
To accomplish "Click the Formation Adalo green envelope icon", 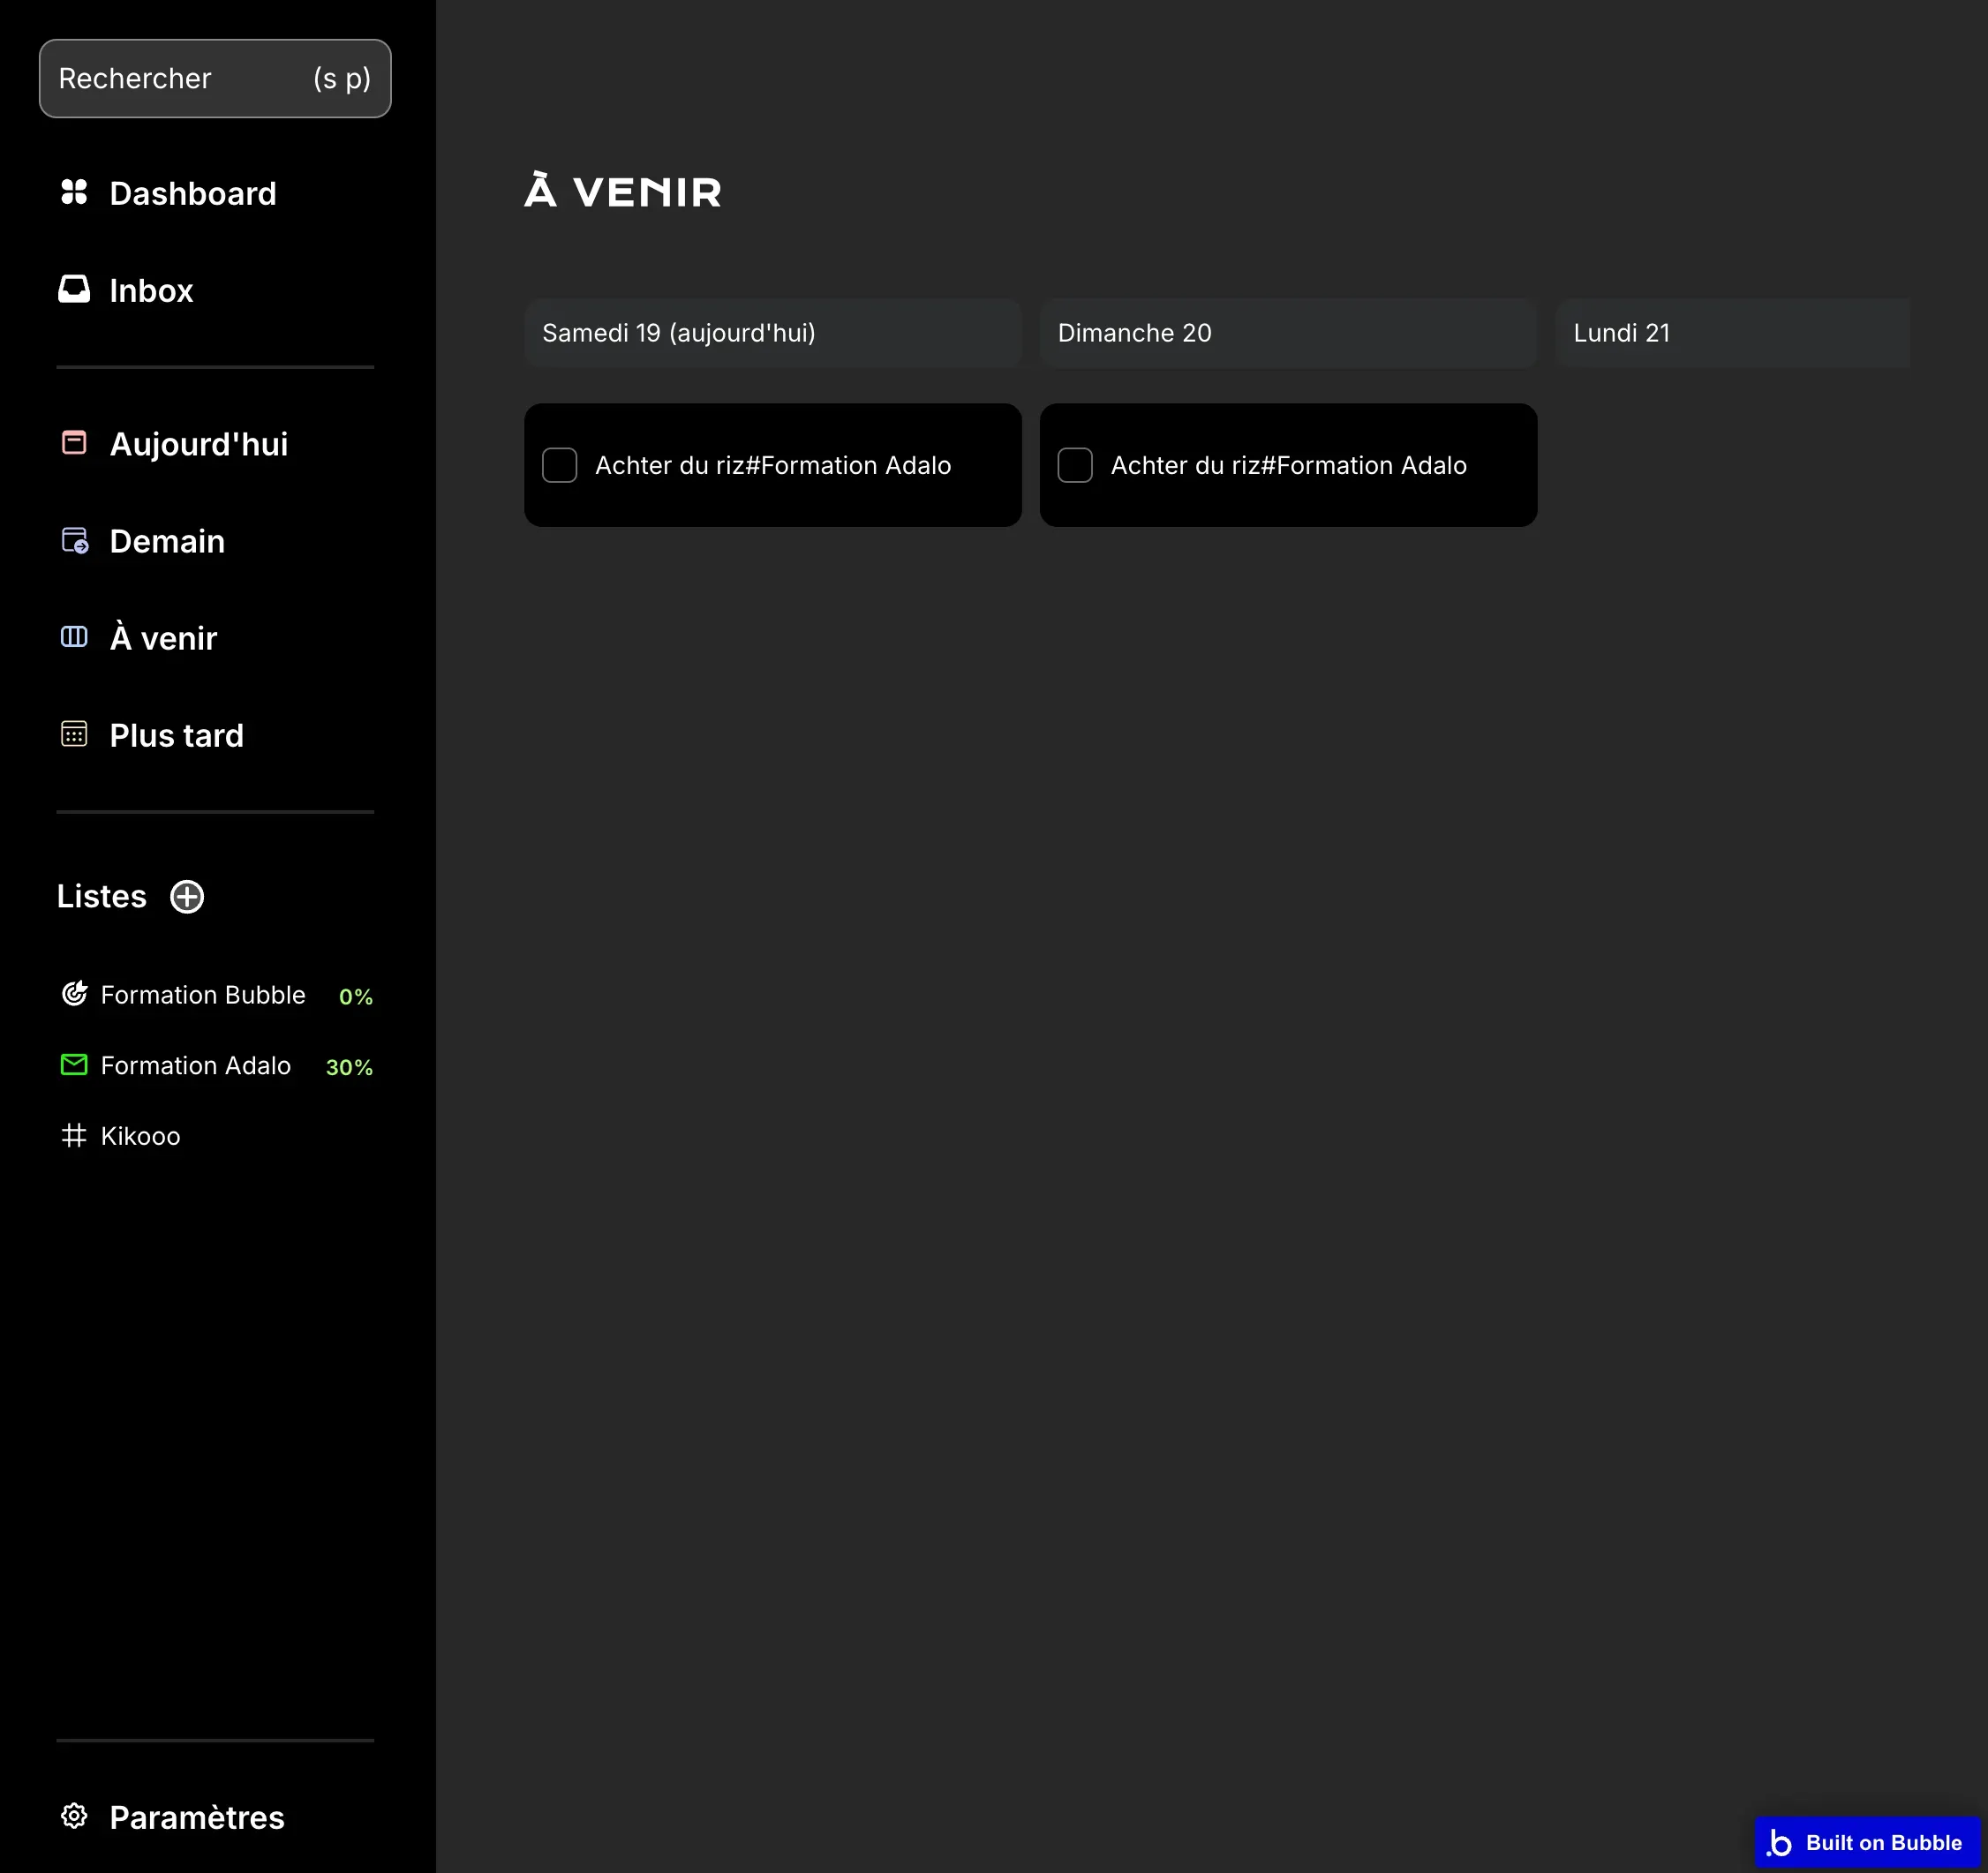I will tap(74, 1065).
